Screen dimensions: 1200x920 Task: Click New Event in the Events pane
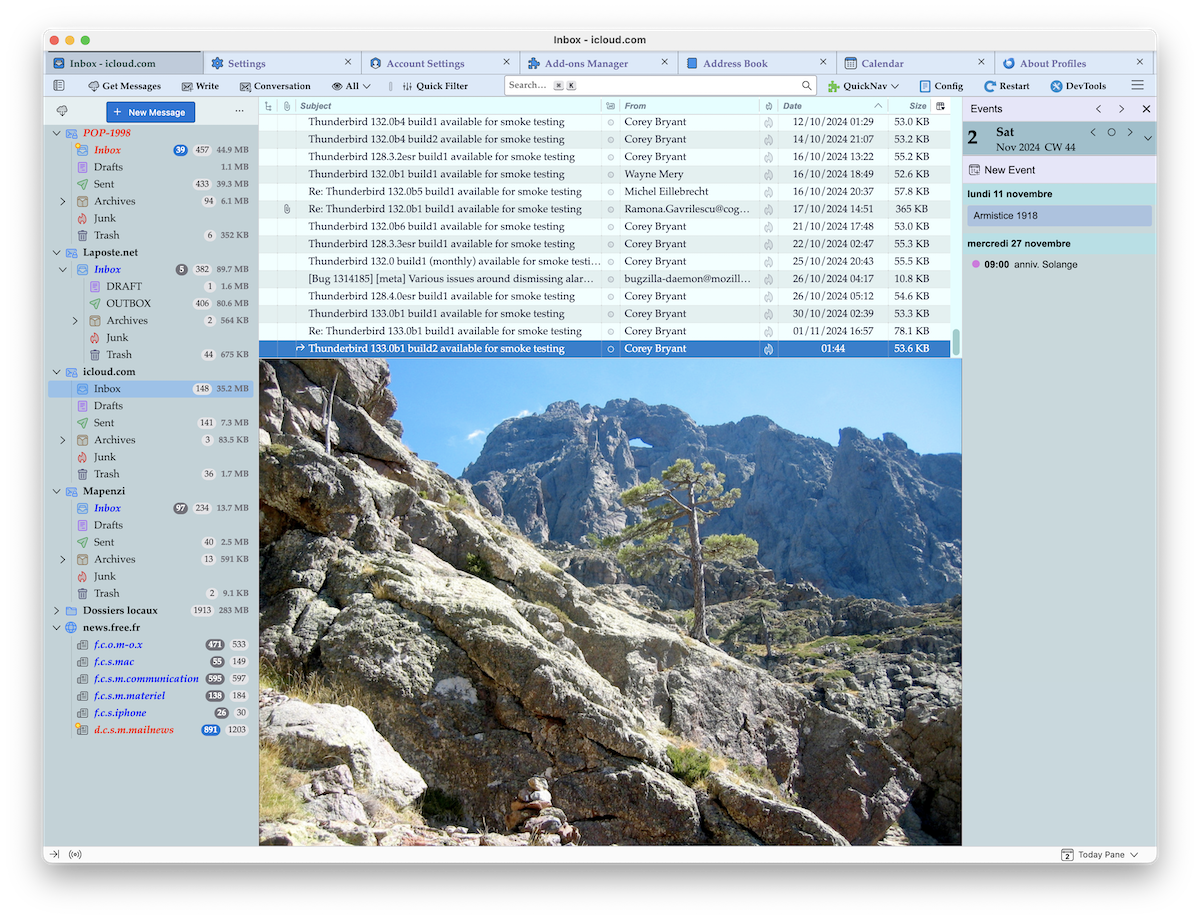coord(1009,170)
